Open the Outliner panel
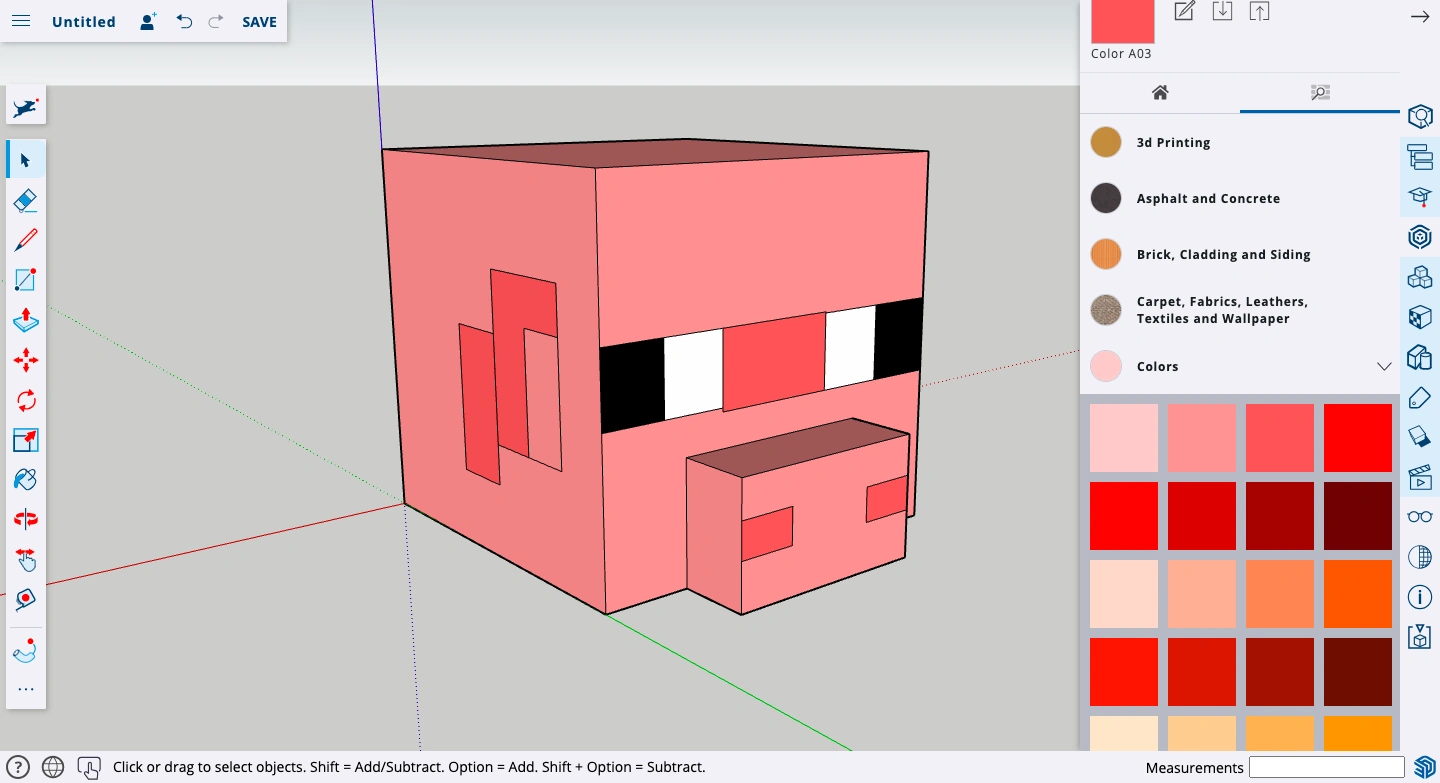Screen dimensions: 1440x783 pos(1419,157)
